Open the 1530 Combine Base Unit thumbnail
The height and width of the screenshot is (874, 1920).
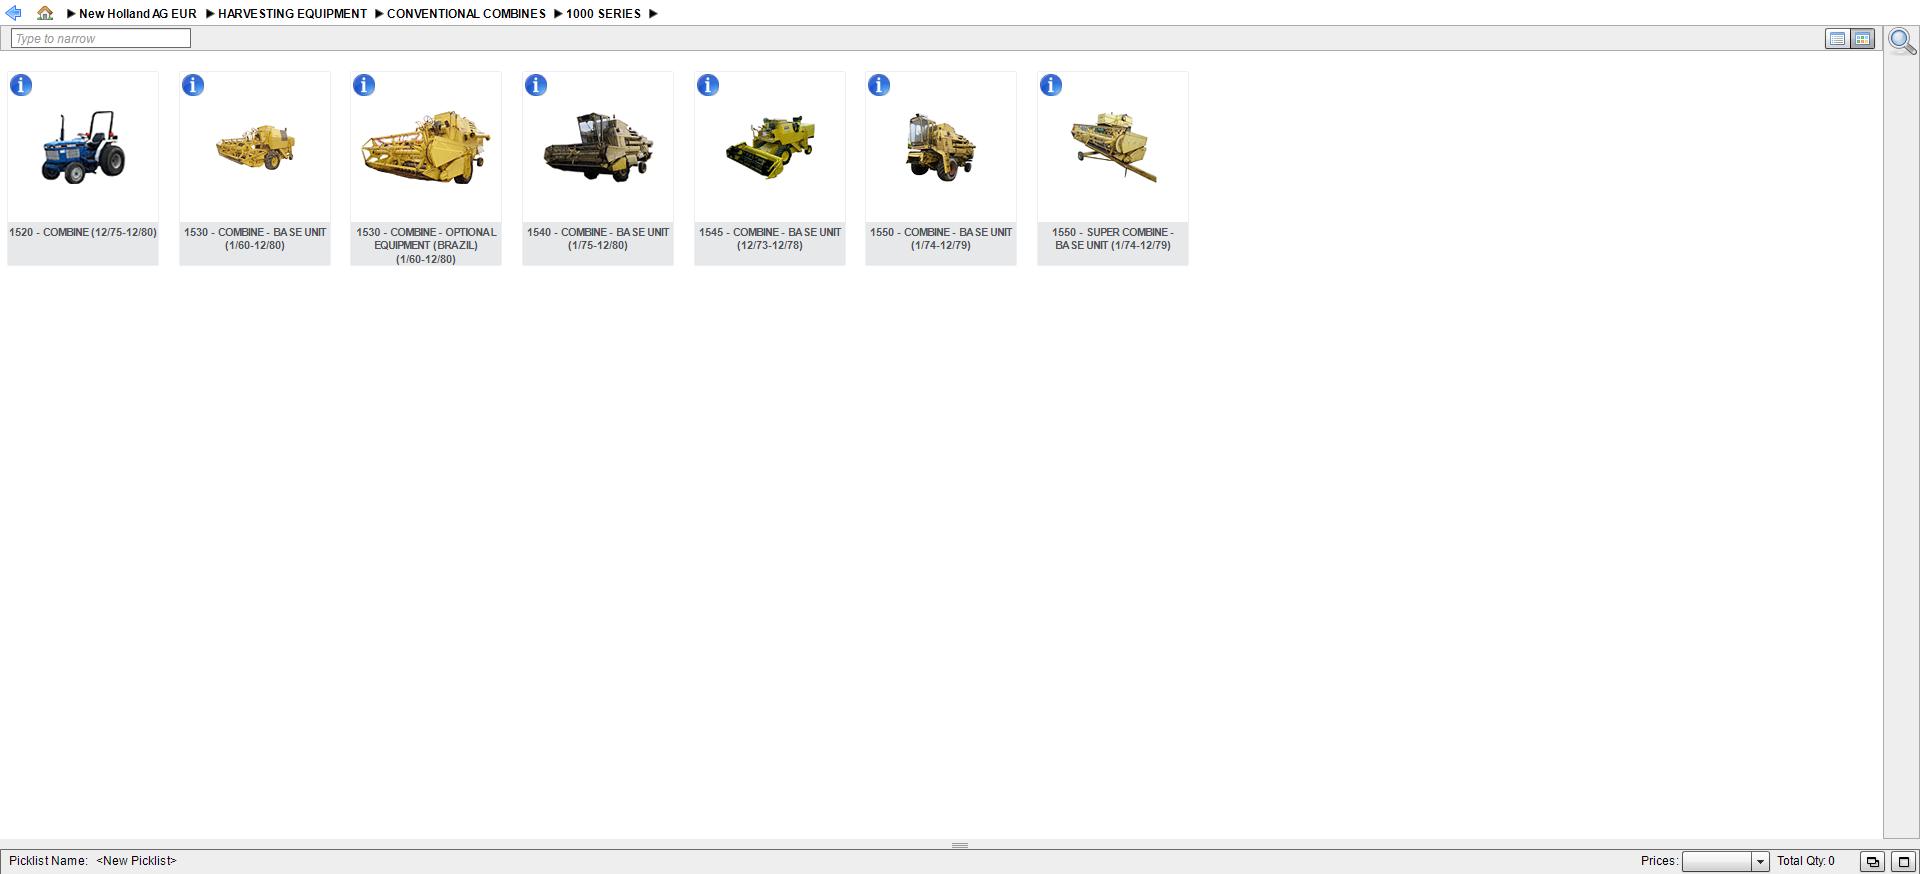[255, 147]
